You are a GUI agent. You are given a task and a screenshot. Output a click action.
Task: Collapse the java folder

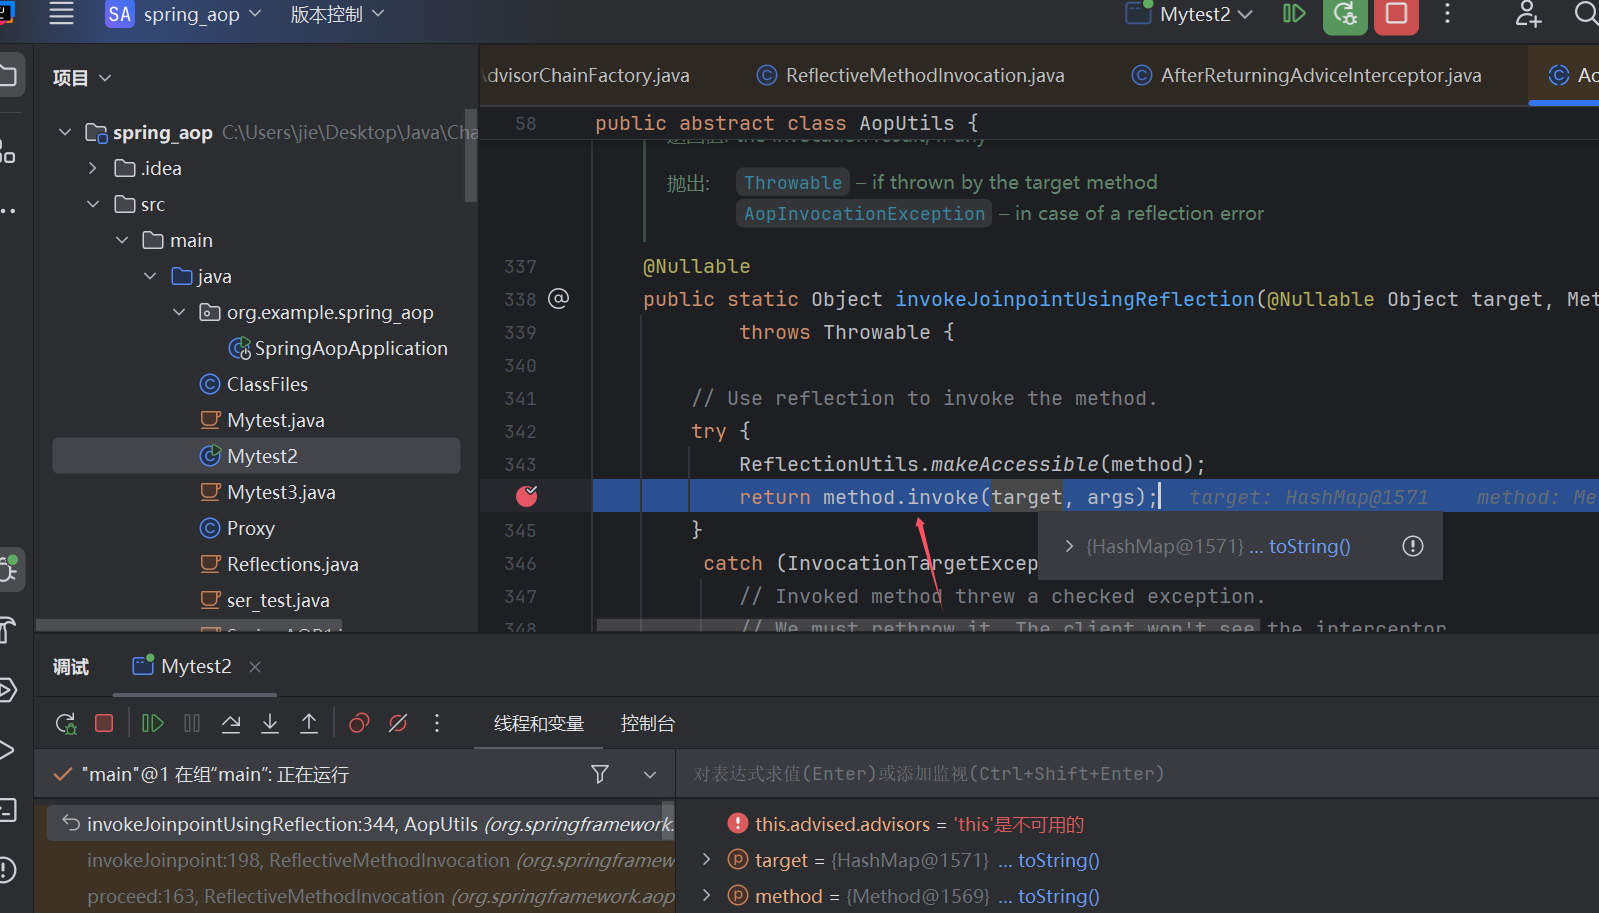click(x=150, y=276)
